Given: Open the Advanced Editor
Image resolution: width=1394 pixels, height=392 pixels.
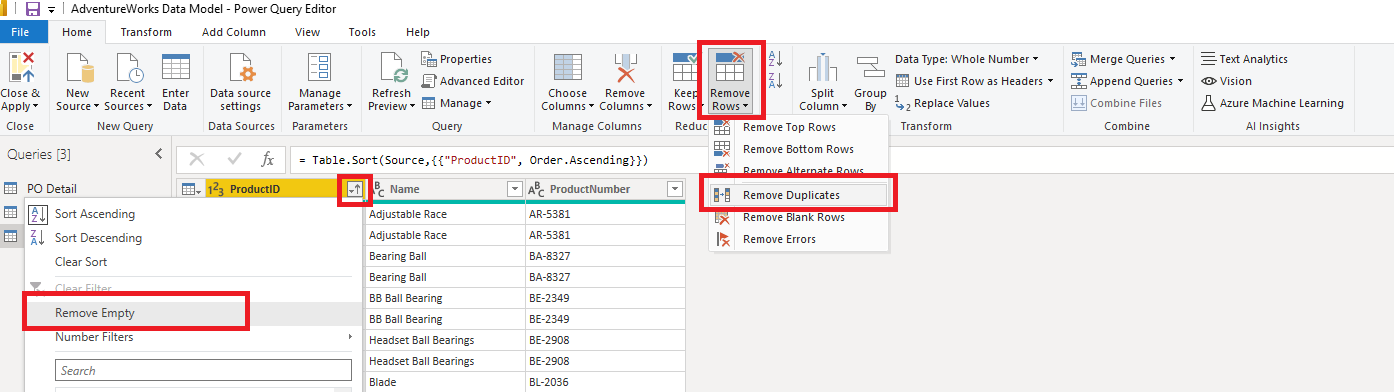Looking at the screenshot, I should pyautogui.click(x=473, y=81).
